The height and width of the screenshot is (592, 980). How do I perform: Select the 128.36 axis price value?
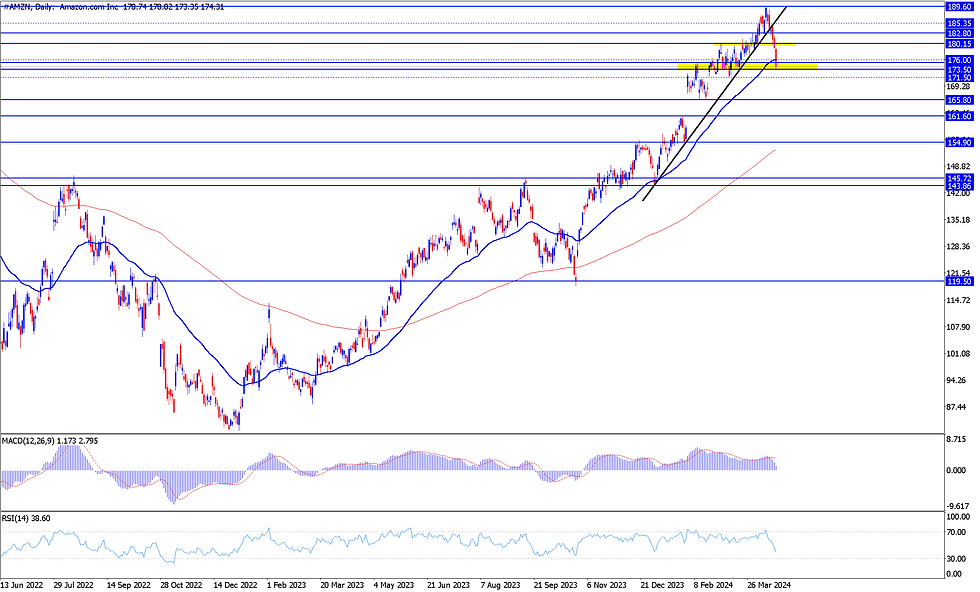[959, 246]
